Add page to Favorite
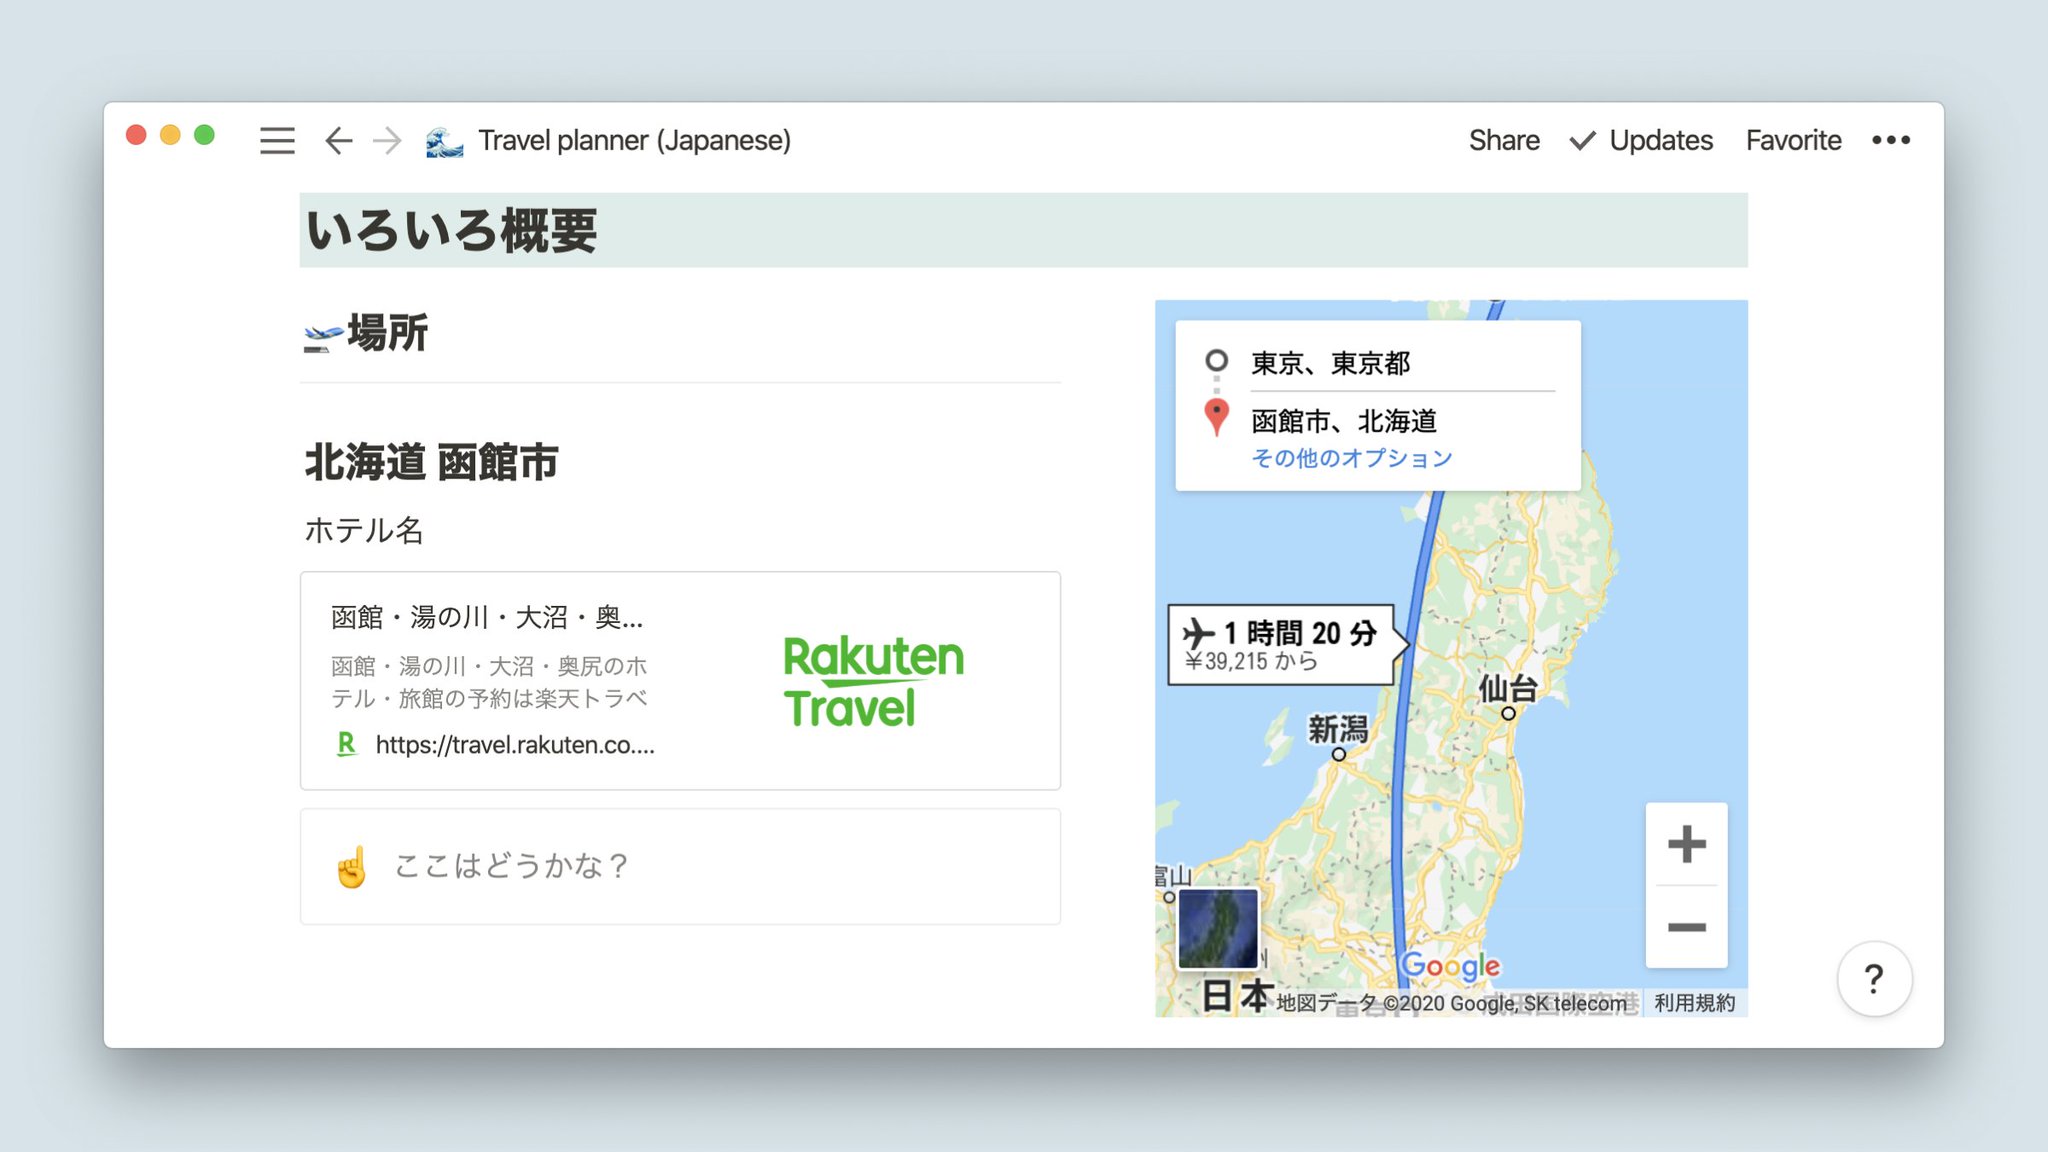Image resolution: width=2048 pixels, height=1152 pixels. 1793,140
